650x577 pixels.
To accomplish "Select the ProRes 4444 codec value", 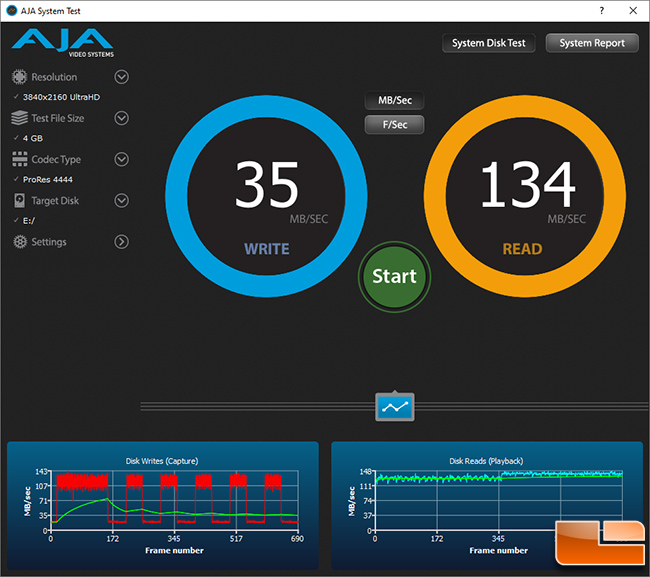I will [x=48, y=179].
